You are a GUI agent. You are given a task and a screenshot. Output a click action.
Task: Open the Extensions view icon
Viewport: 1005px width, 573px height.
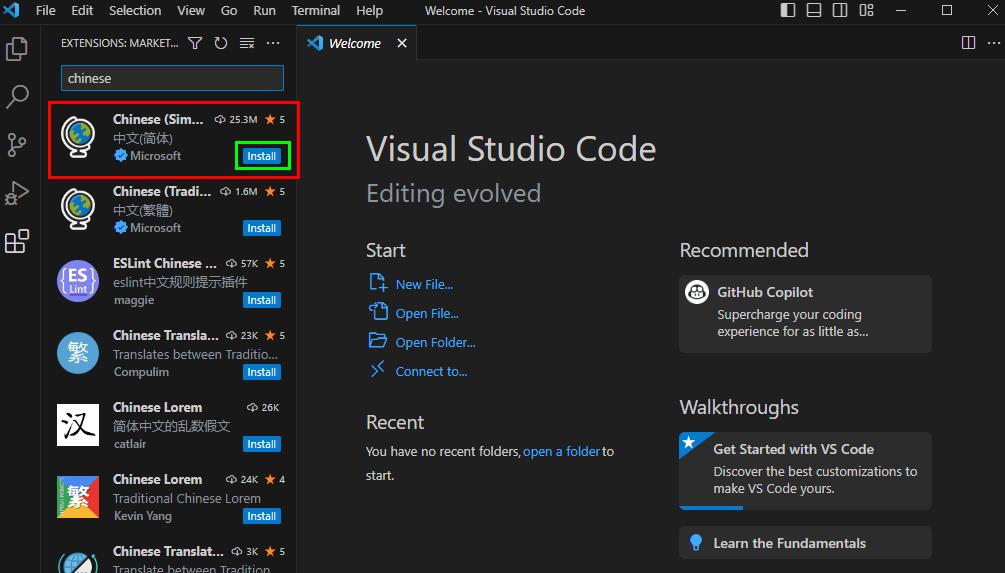click(17, 242)
